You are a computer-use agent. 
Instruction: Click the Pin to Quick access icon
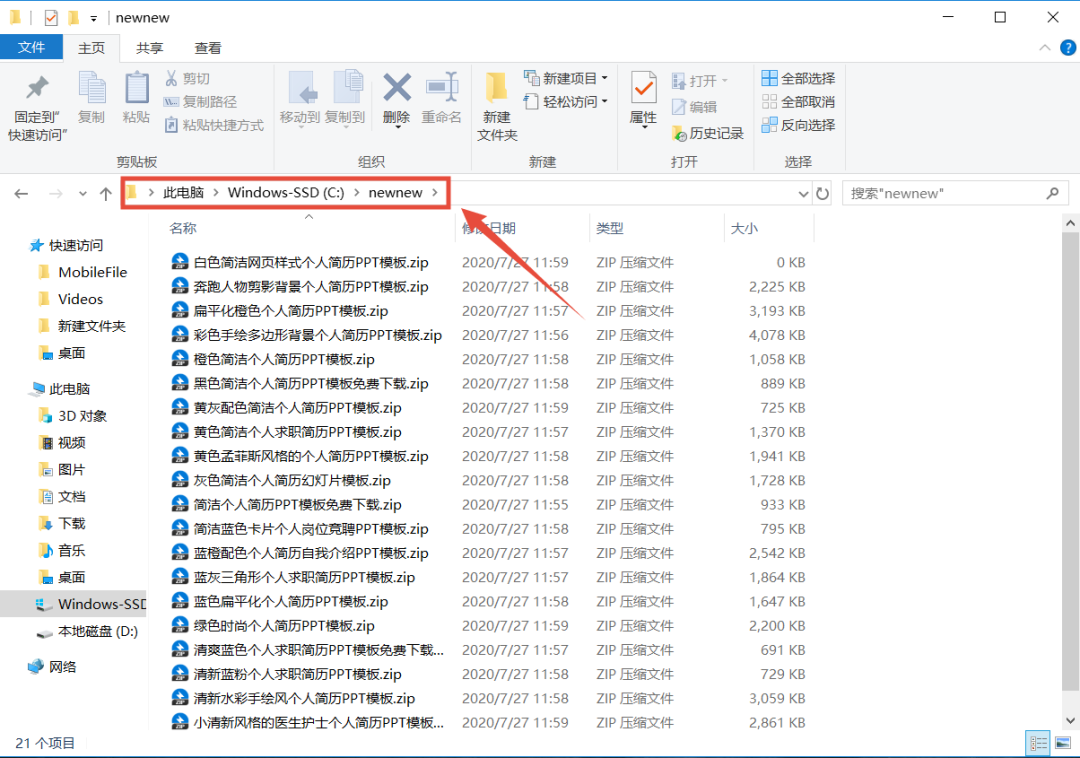pos(37,88)
